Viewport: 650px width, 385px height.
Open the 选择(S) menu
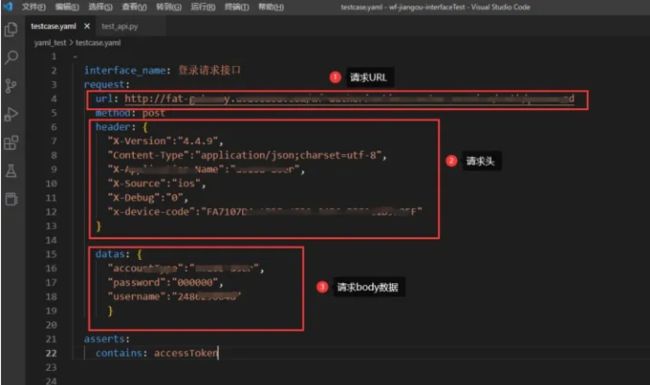coord(101,7)
